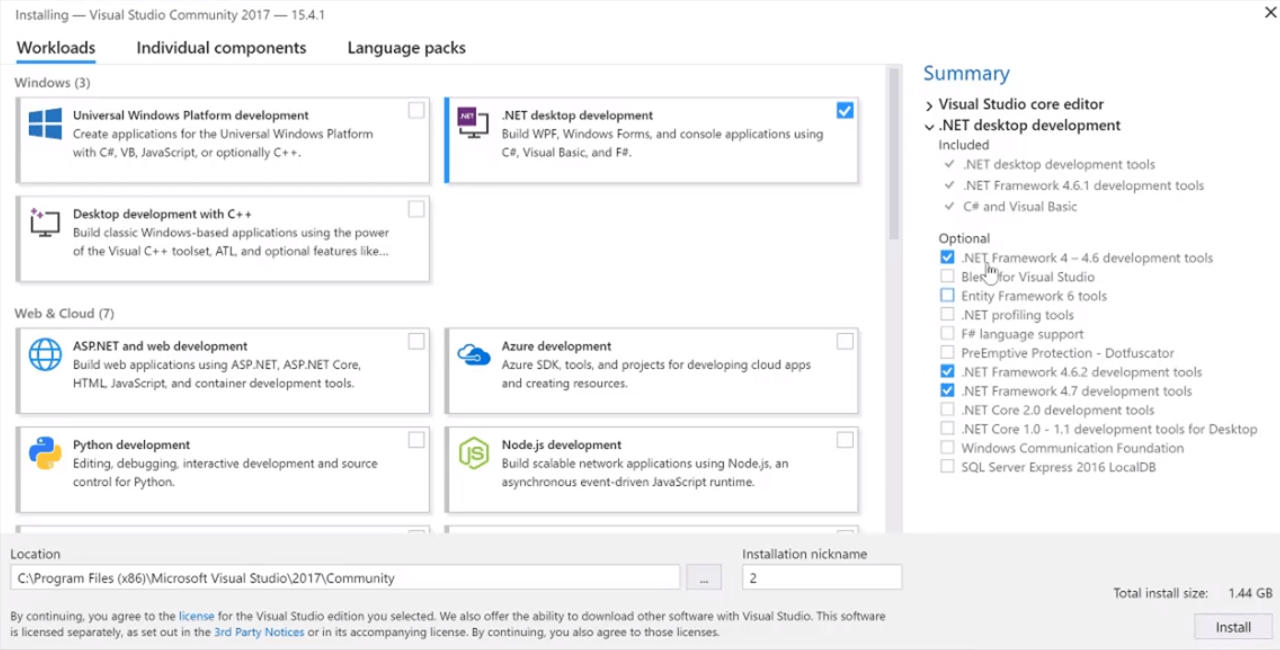Check Universal Windows Platform development workload
The width and height of the screenshot is (1280, 650).
[416, 110]
